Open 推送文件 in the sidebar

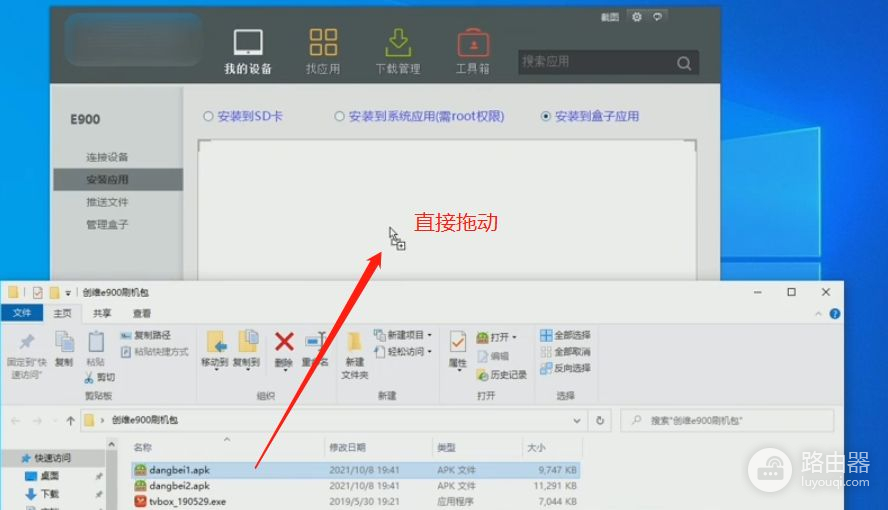(x=107, y=202)
